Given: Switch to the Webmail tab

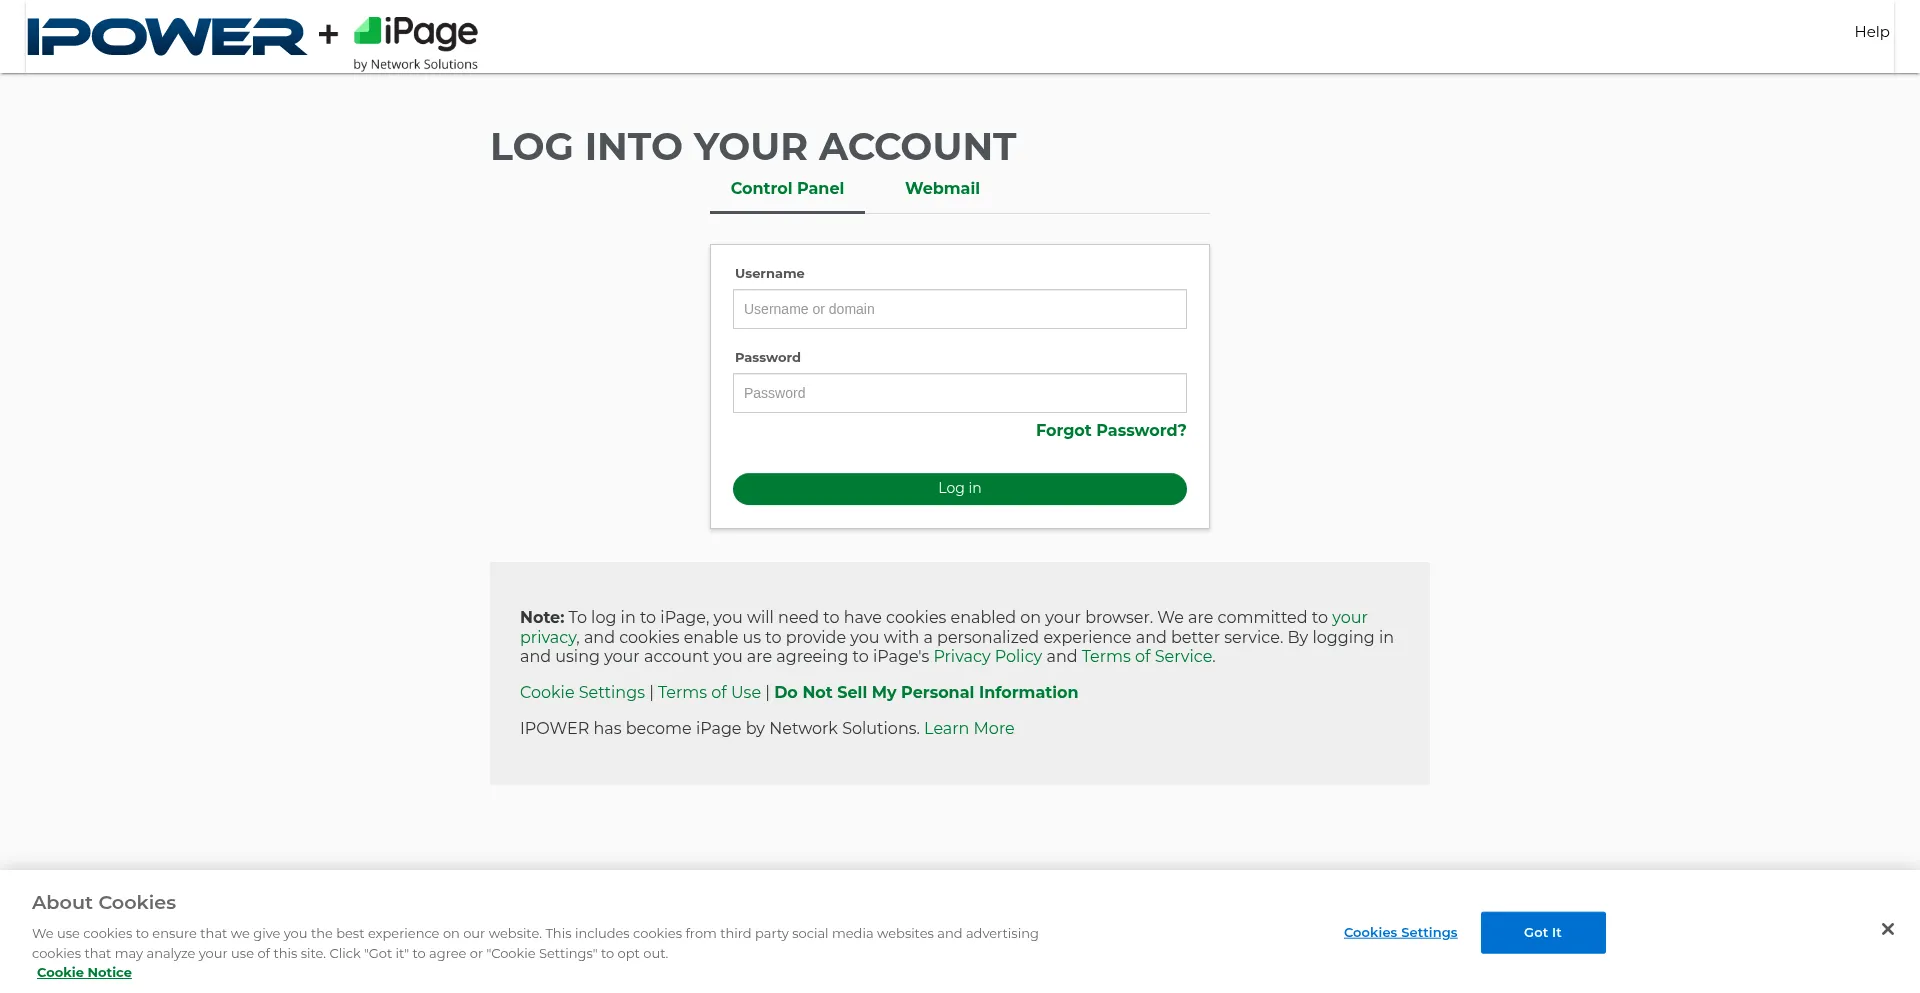Looking at the screenshot, I should coord(942,189).
